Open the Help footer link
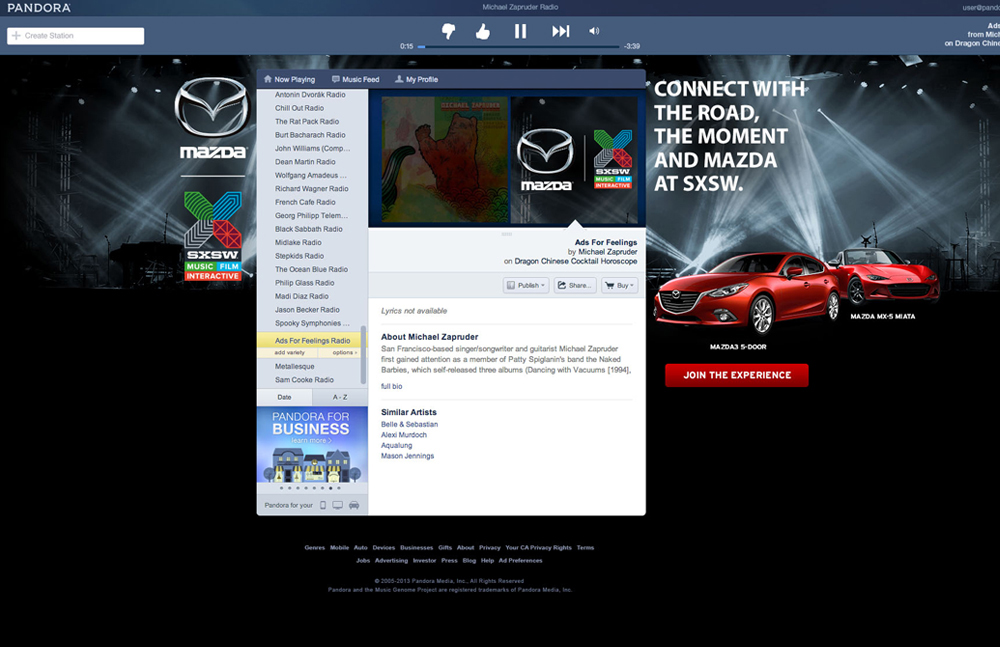The height and width of the screenshot is (647, 1000). click(x=487, y=560)
